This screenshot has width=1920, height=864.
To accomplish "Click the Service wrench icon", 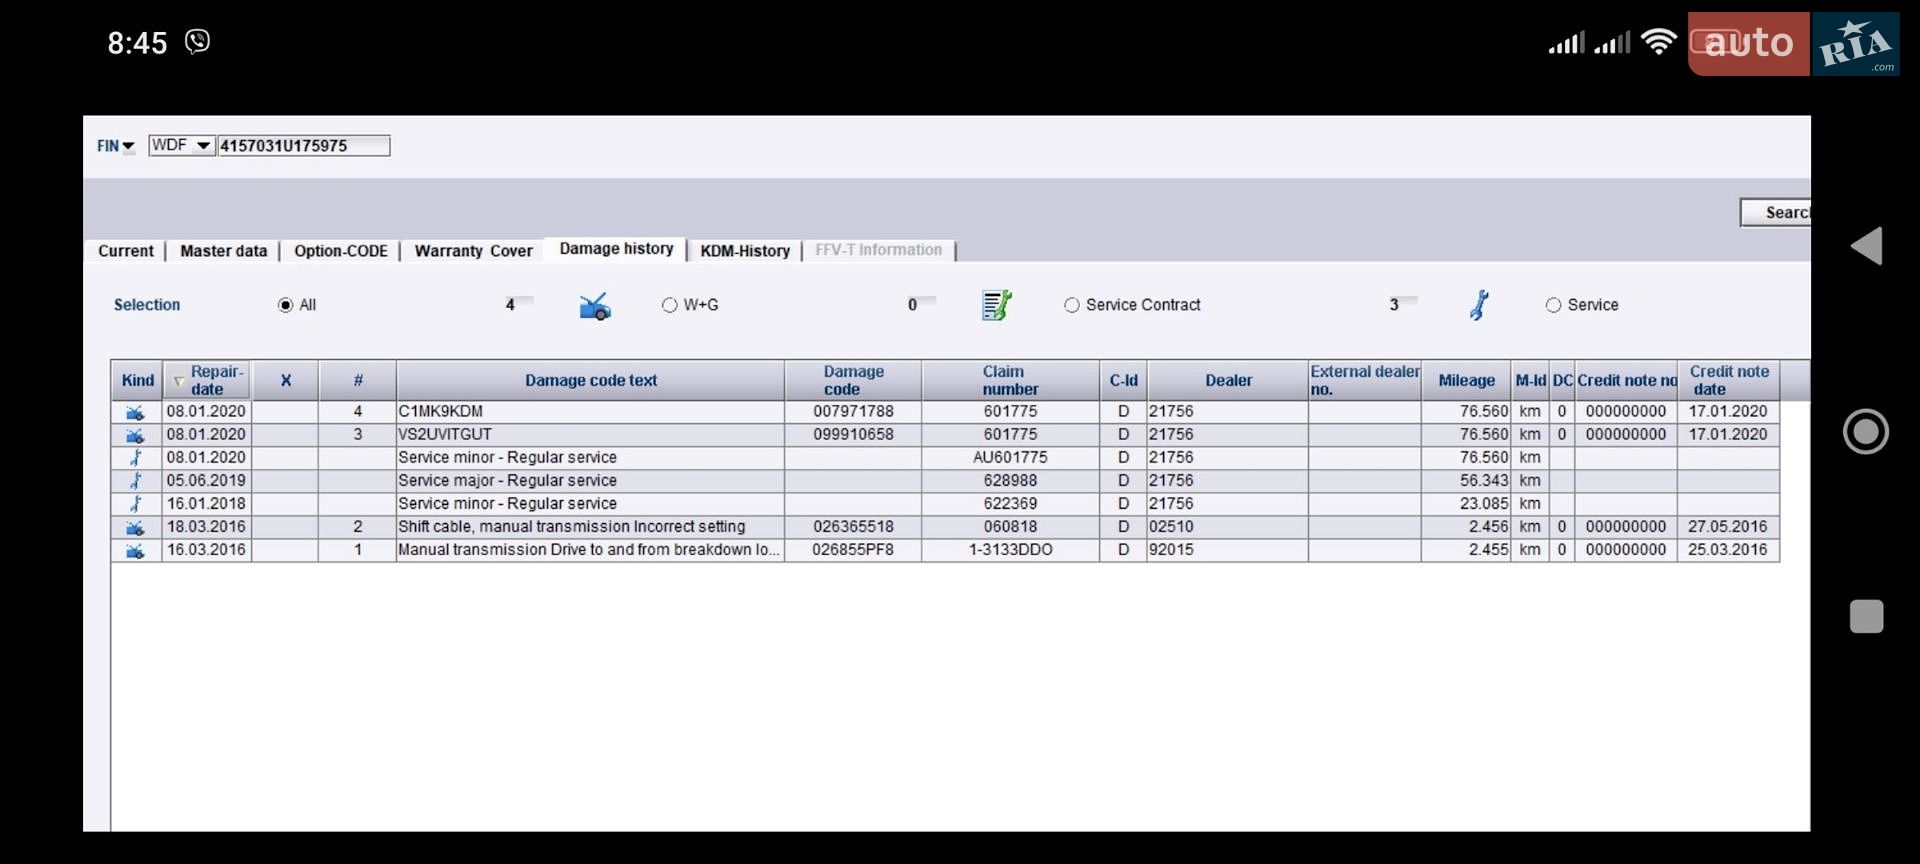I will pos(1479,305).
